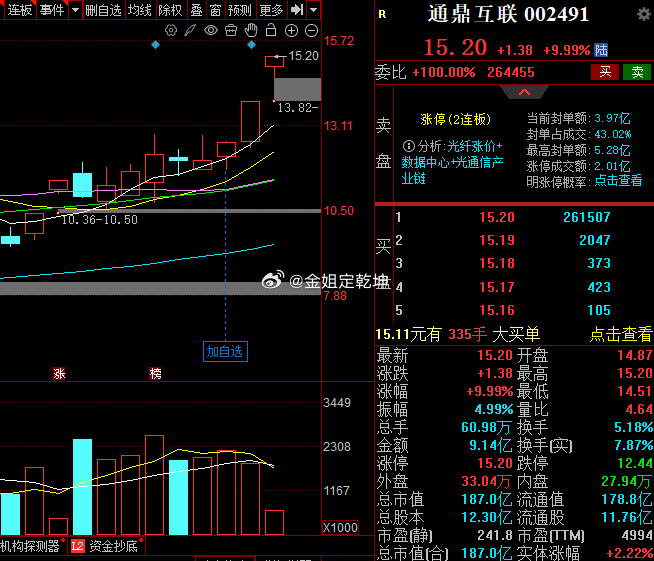Click the jump-to-end arrow icon
This screenshot has width=654, height=561.
click(297, 10)
